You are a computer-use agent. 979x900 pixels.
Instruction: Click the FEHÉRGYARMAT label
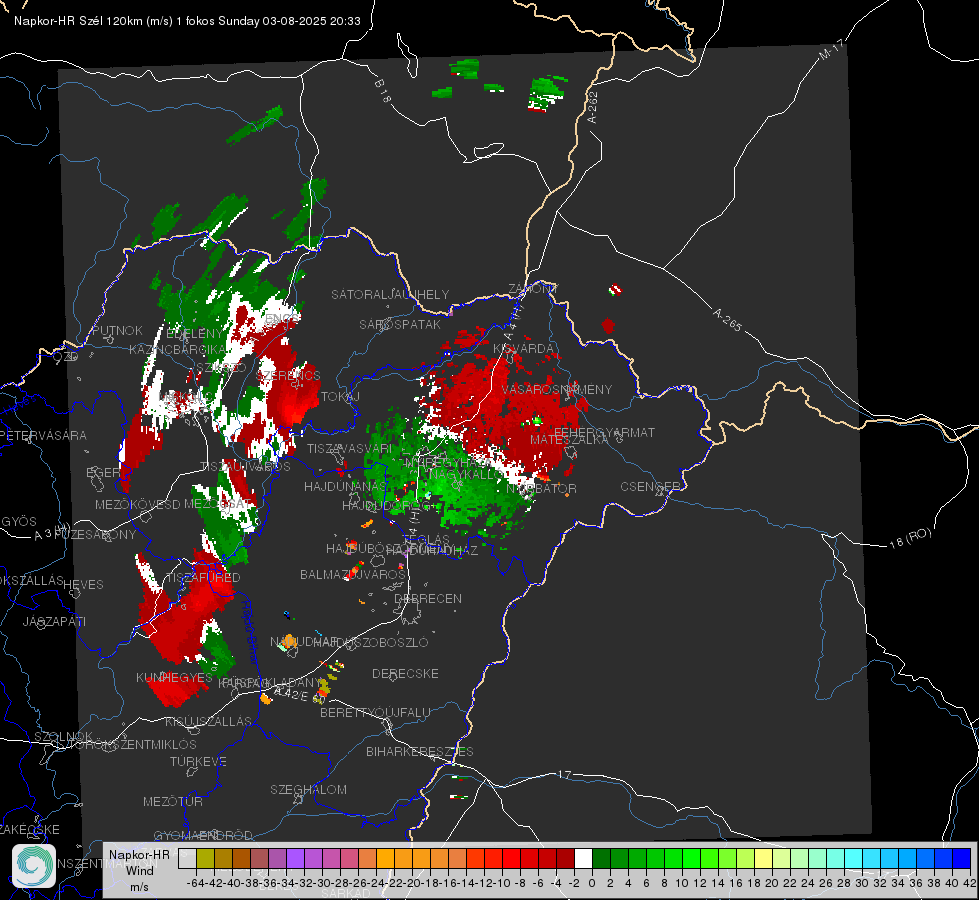[x=604, y=432]
